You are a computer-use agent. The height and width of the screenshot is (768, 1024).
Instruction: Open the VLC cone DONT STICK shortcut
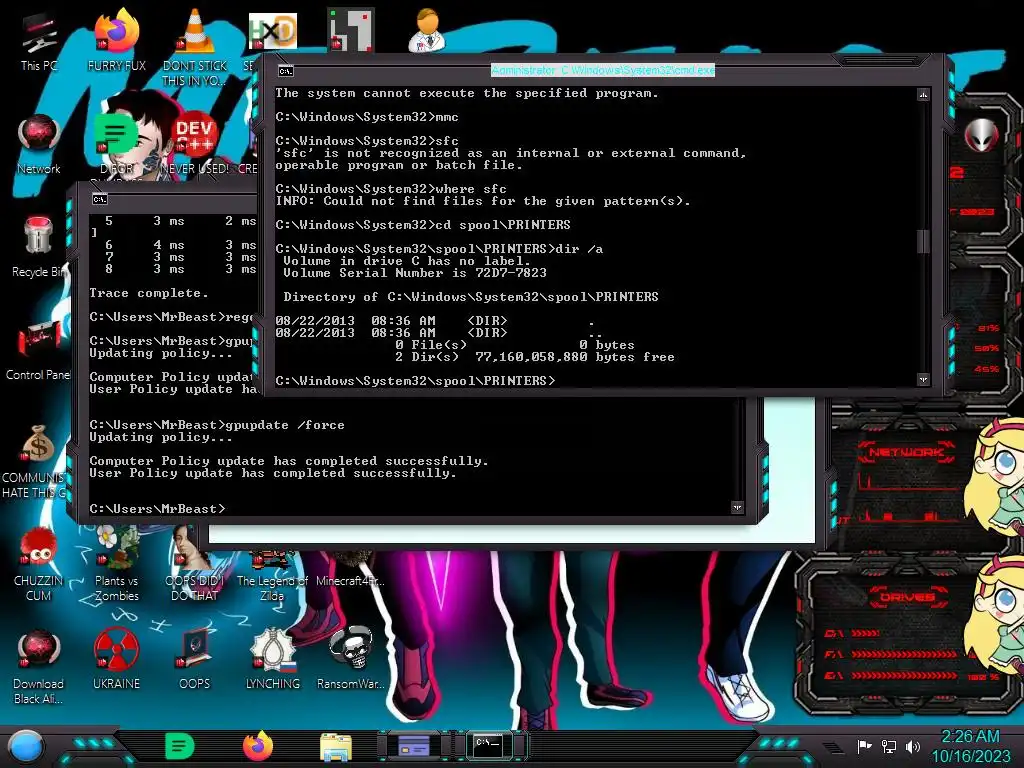tap(195, 47)
